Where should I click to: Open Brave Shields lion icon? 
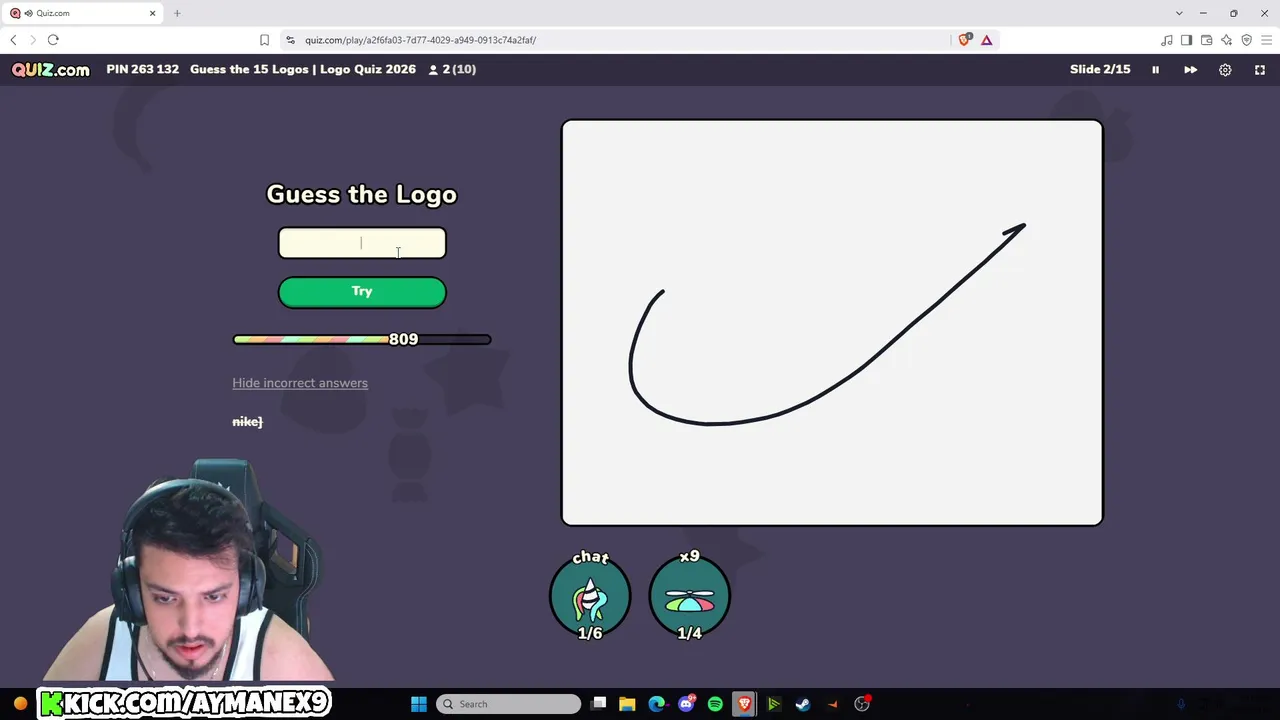(964, 40)
